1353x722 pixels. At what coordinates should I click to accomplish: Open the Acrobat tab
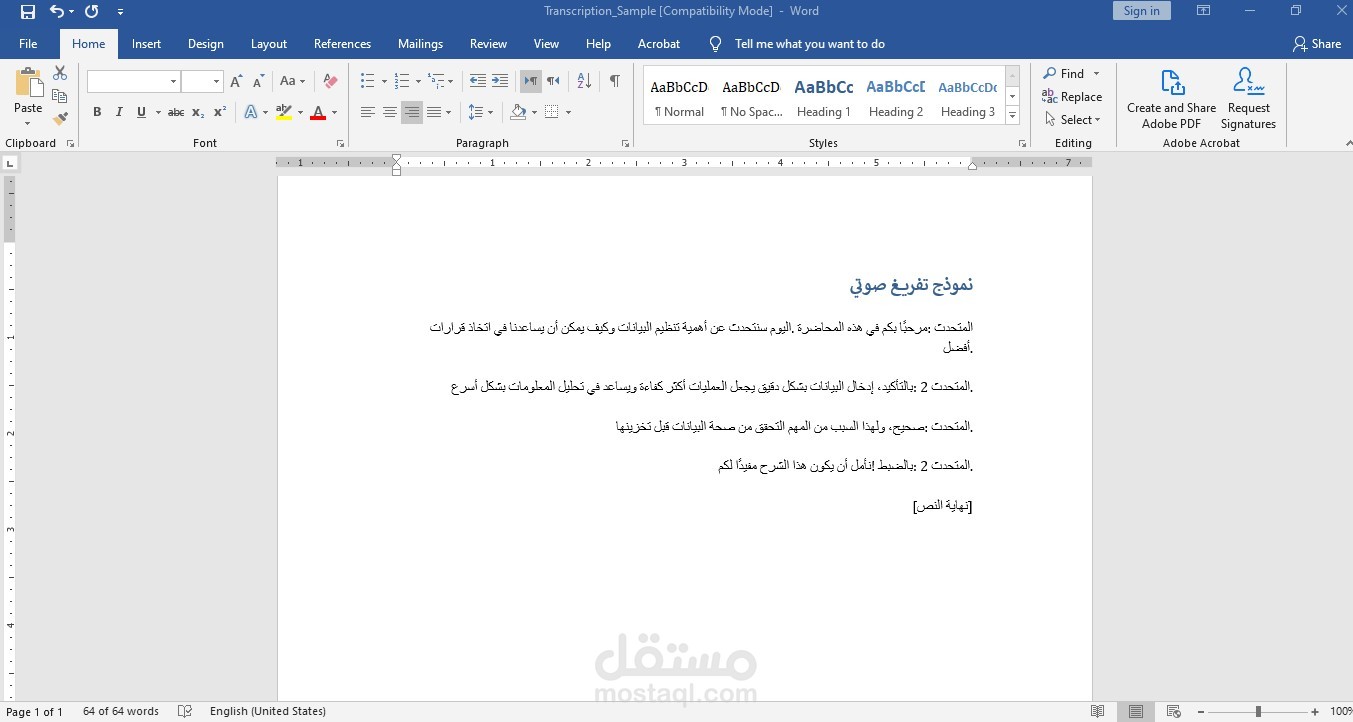pos(659,44)
